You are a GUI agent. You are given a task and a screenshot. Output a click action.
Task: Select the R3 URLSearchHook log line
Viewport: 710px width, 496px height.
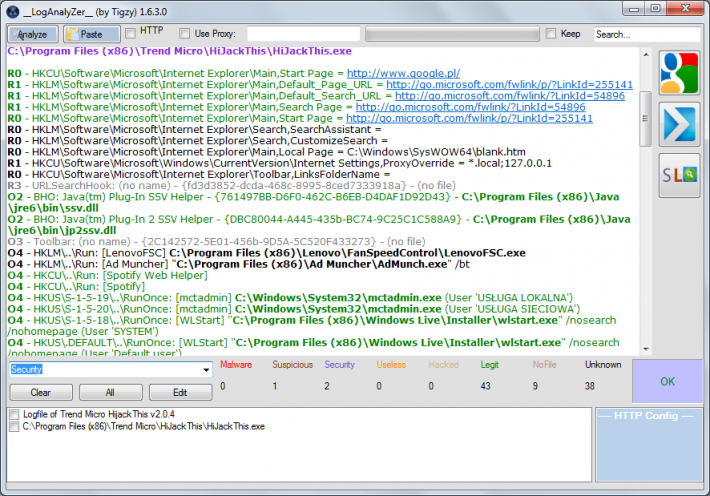coord(232,186)
